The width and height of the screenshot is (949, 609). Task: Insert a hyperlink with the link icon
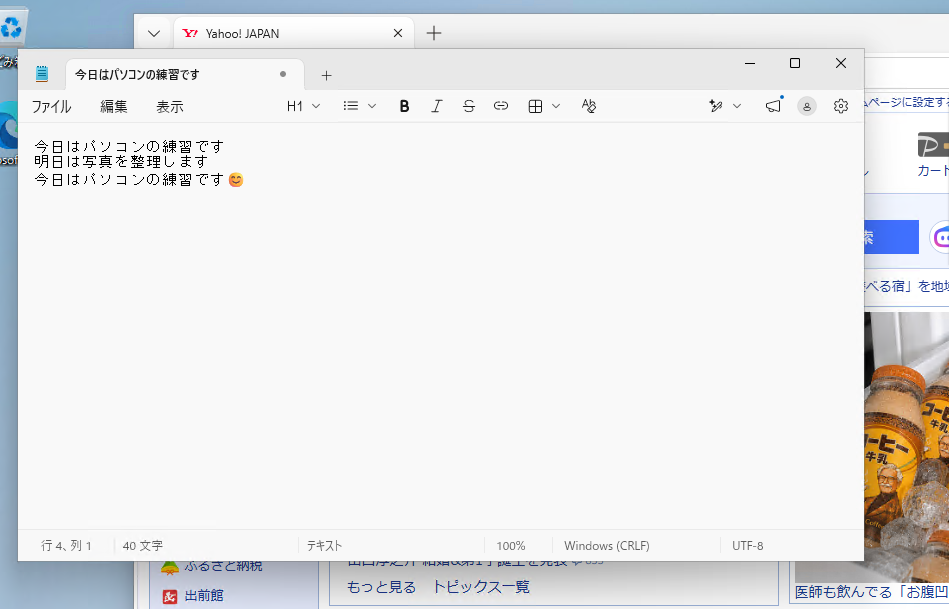point(501,107)
